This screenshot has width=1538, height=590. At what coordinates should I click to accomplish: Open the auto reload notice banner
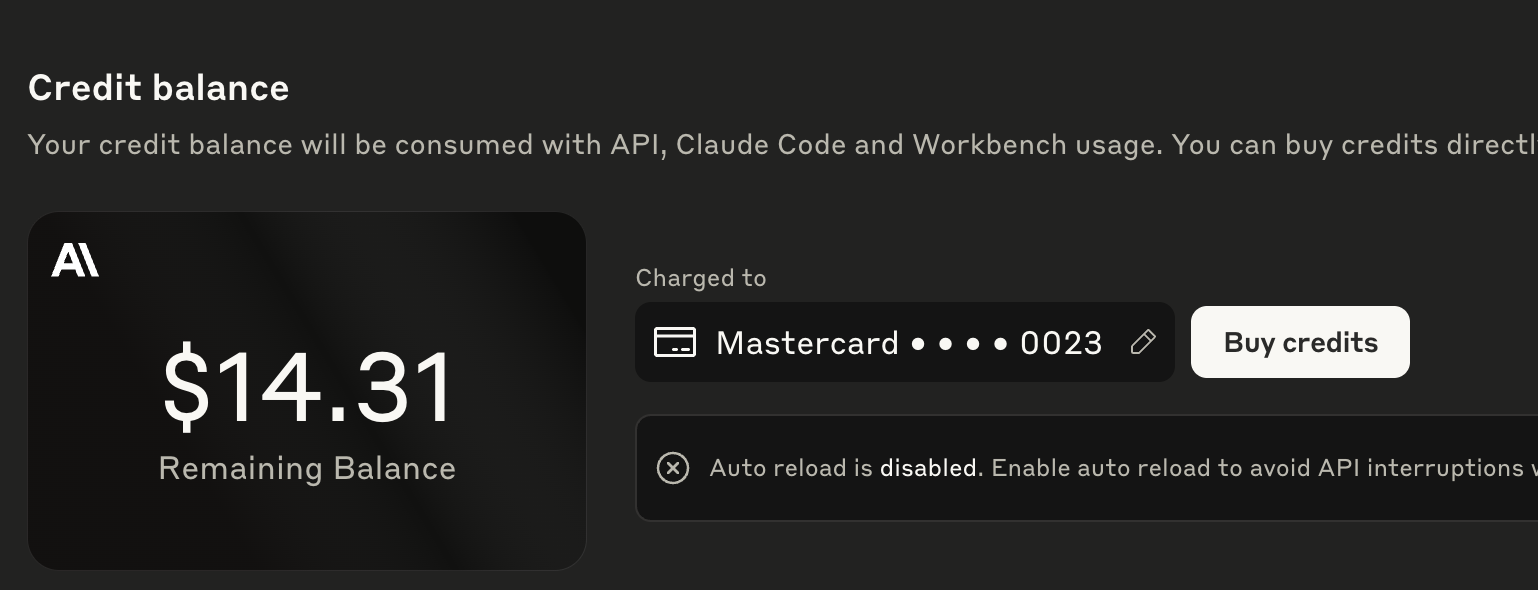point(1087,468)
